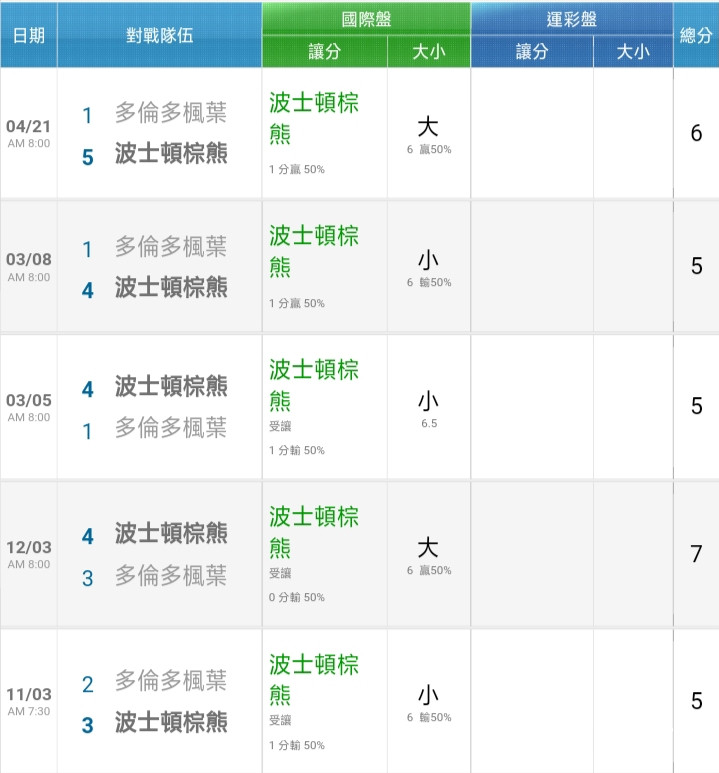This screenshot has height=773, width=719.
Task: Click green 波士頓棕熊 受讓 pick for 11/03
Action: coord(314,688)
